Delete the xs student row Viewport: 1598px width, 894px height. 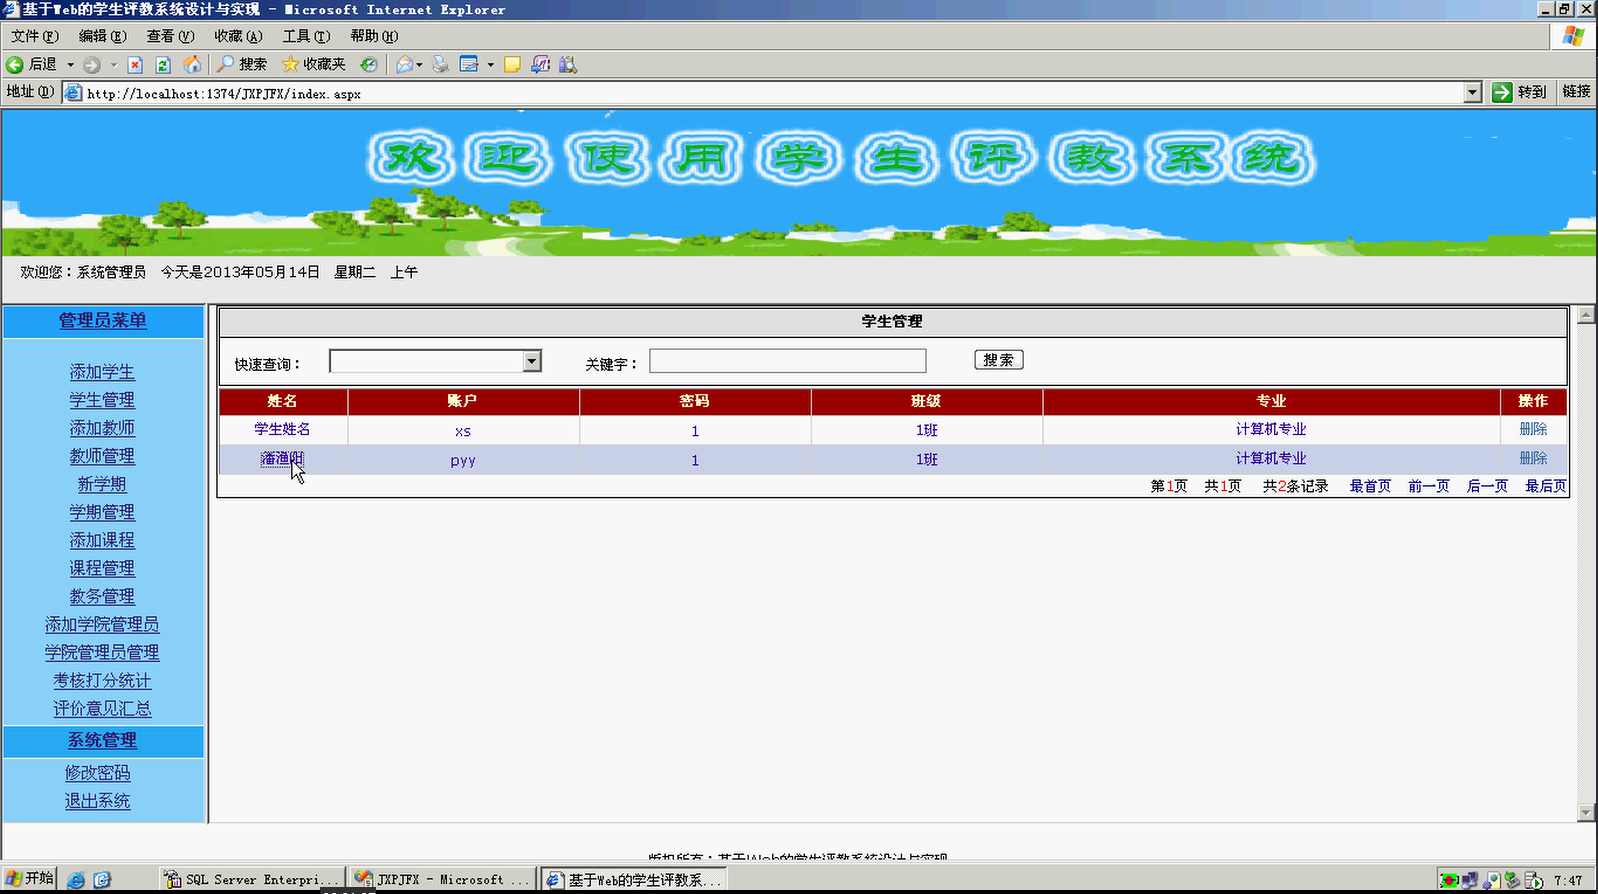(x=1533, y=429)
